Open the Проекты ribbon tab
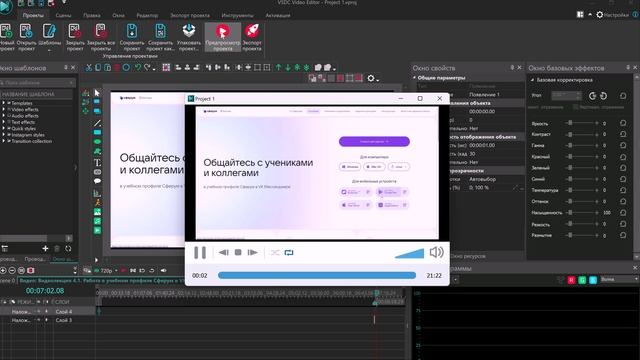 (x=33, y=15)
